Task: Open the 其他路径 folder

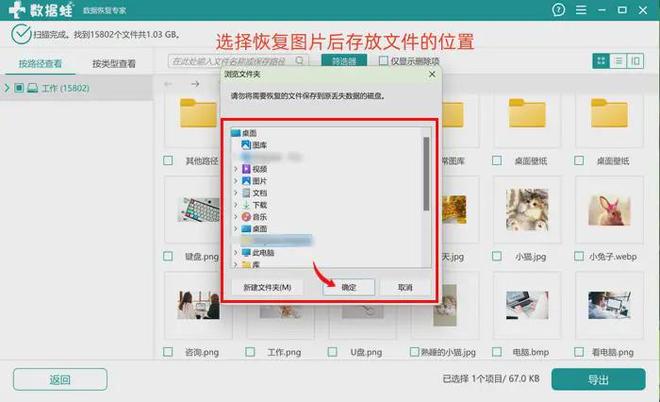Action: point(198,113)
